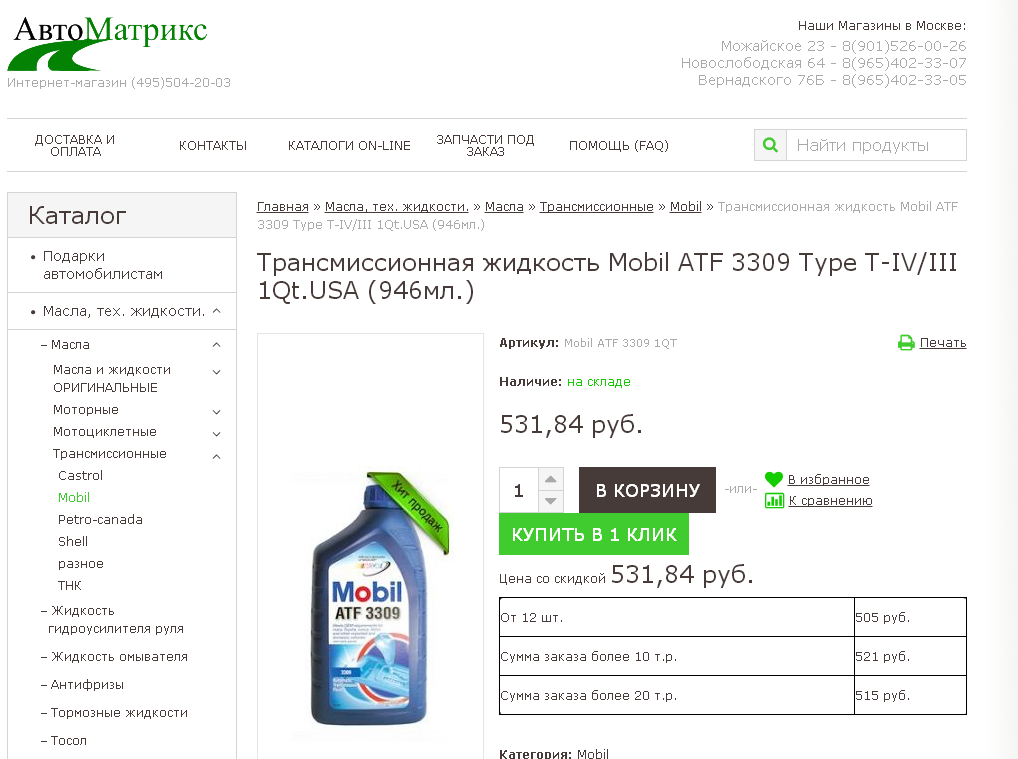Collapse the Трансмиссионные subcategory chevron
1018x759 pixels.
coord(217,455)
